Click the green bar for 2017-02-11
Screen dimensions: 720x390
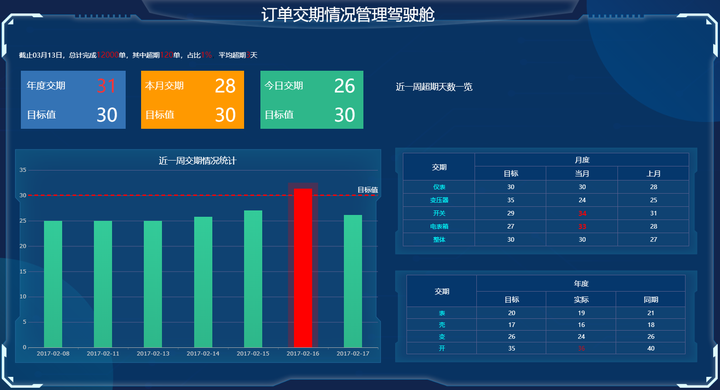(x=103, y=284)
